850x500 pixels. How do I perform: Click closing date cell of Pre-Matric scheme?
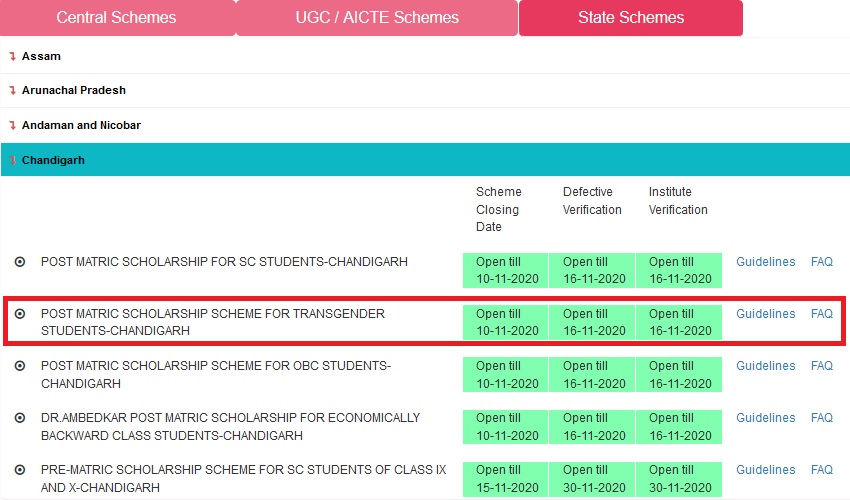point(506,478)
